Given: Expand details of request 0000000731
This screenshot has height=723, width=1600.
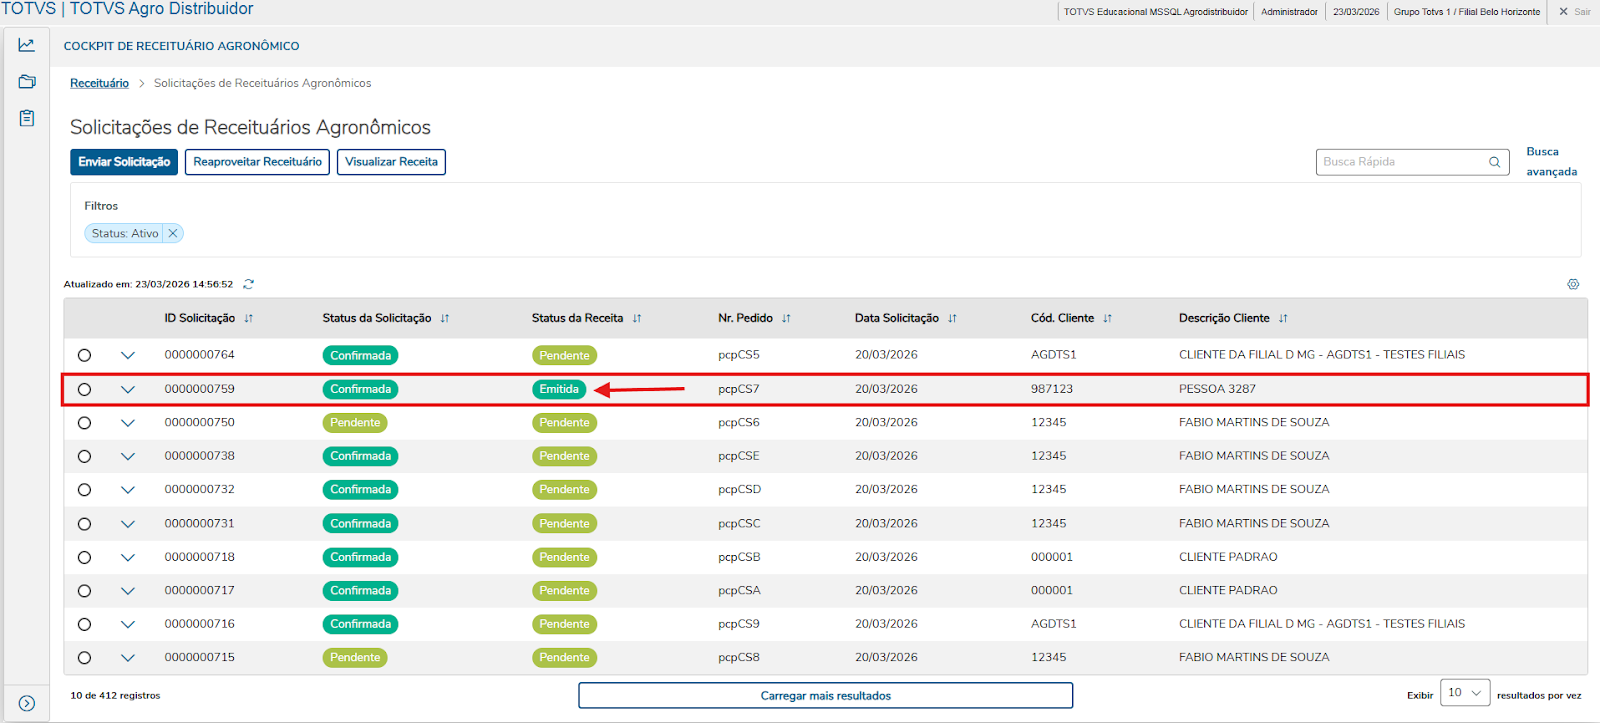Looking at the screenshot, I should (x=128, y=524).
